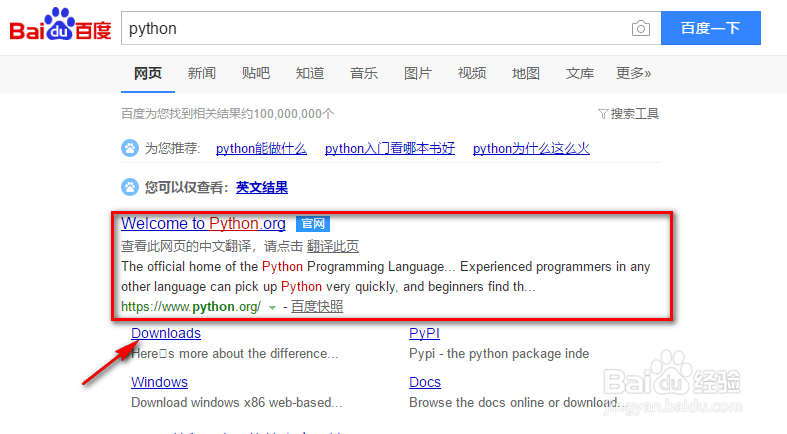
Task: Click the 官网 badge
Action: coord(313,224)
